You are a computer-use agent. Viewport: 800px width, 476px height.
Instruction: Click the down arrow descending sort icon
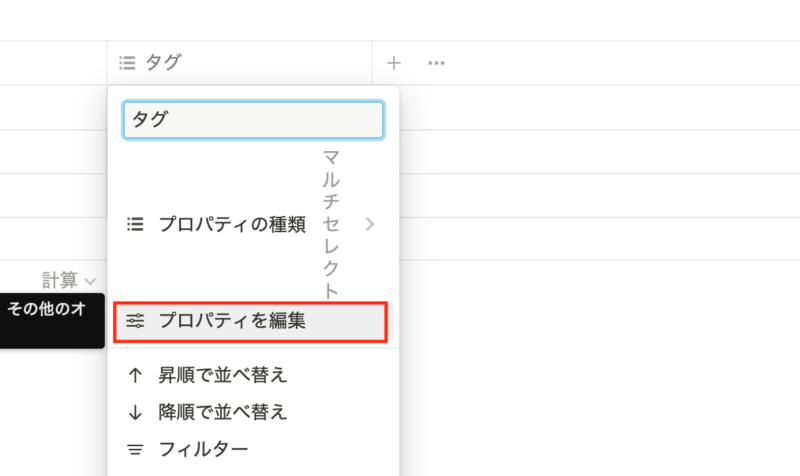tap(135, 412)
